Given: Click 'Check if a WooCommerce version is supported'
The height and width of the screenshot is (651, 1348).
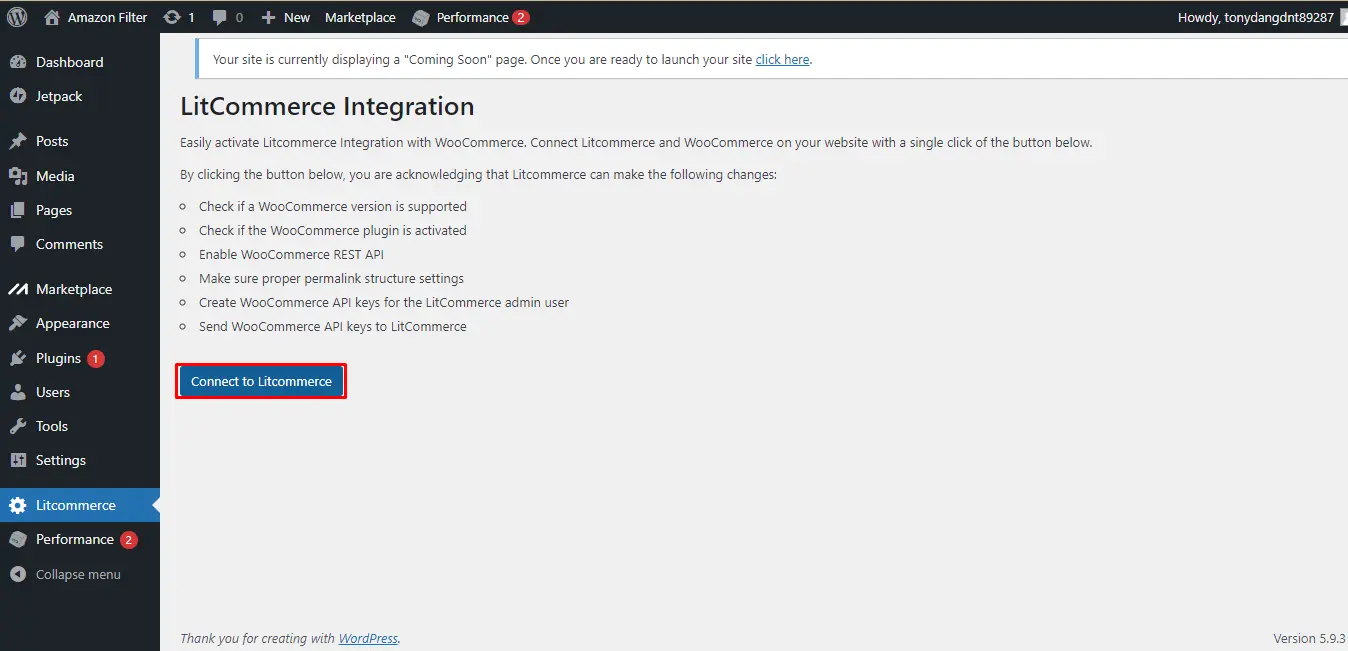Looking at the screenshot, I should (x=333, y=206).
